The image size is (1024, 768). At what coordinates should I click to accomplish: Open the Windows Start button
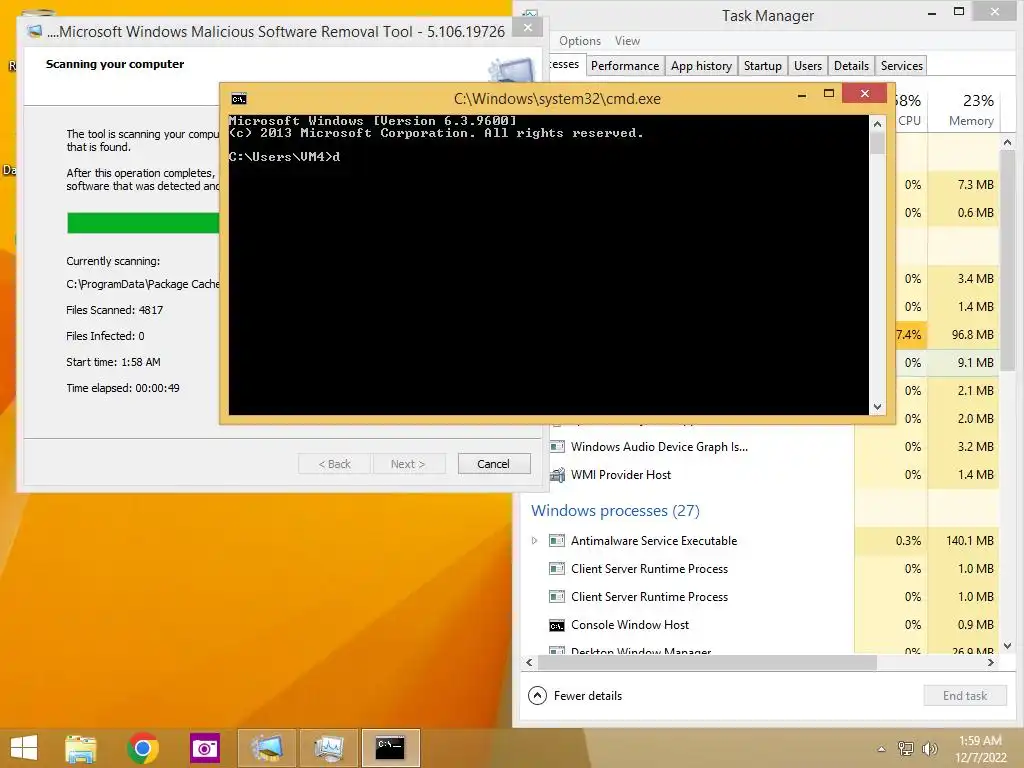click(24, 748)
